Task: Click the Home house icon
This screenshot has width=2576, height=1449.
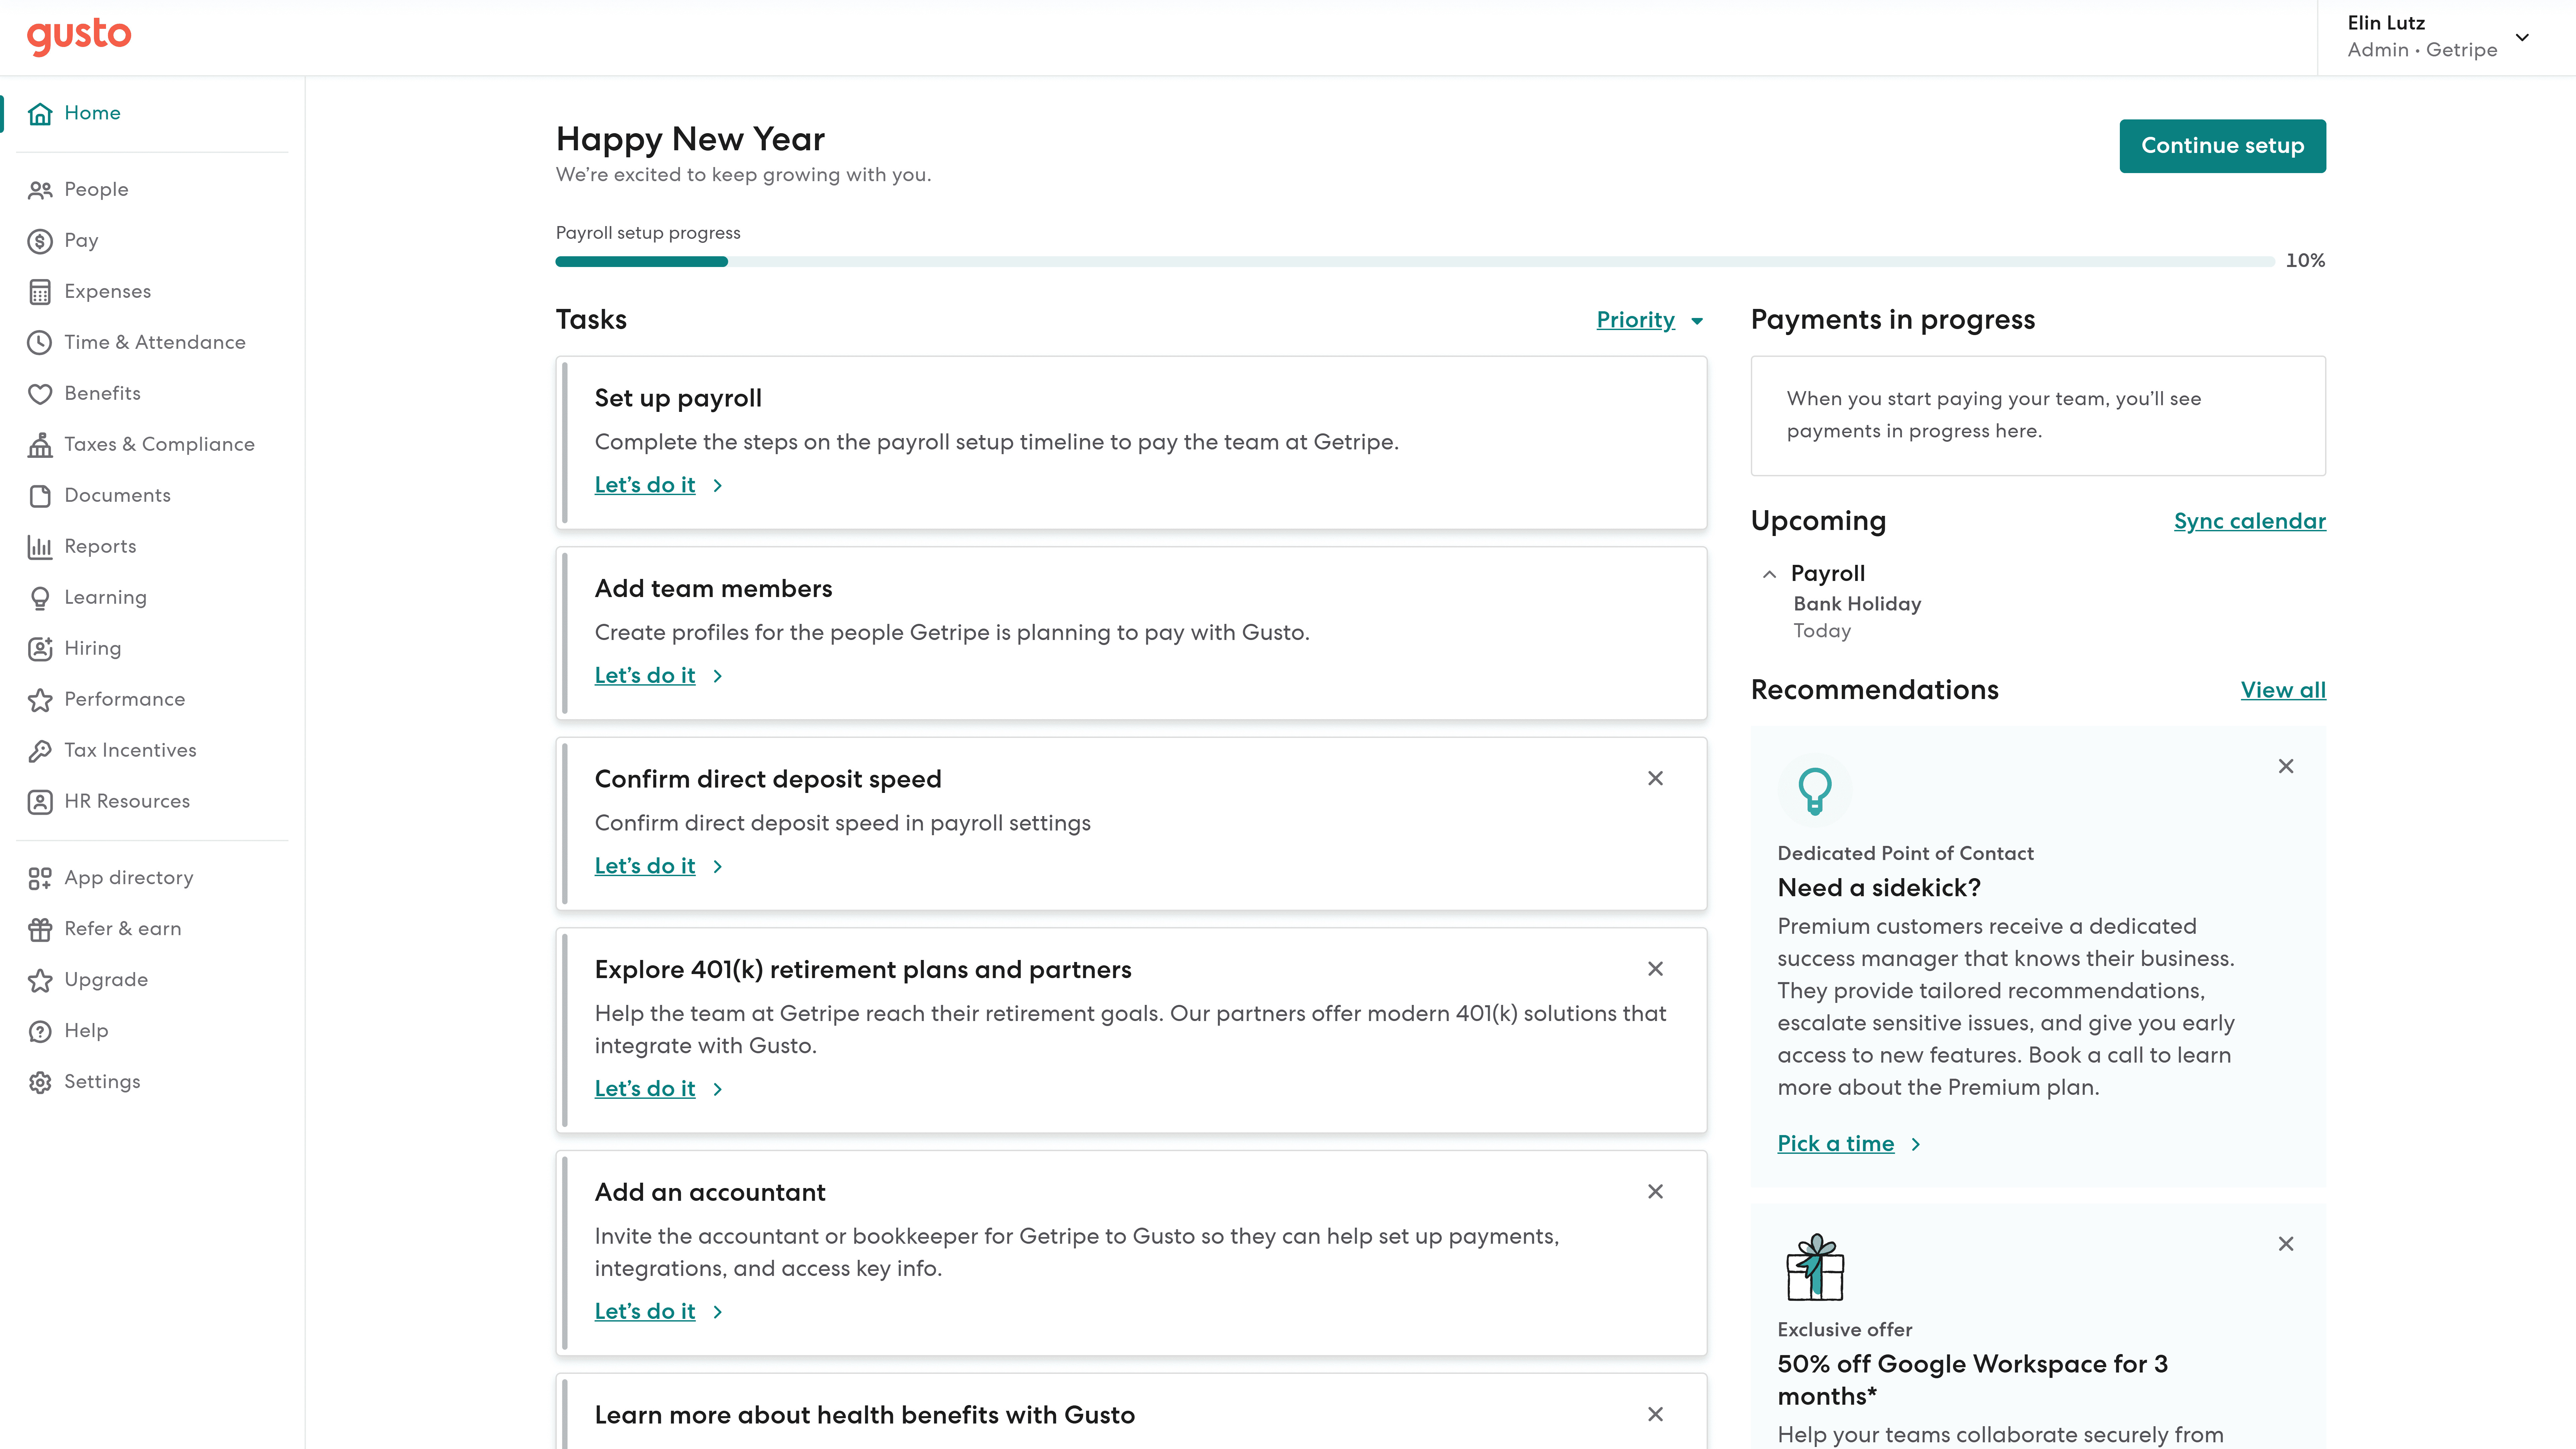Action: 40,114
